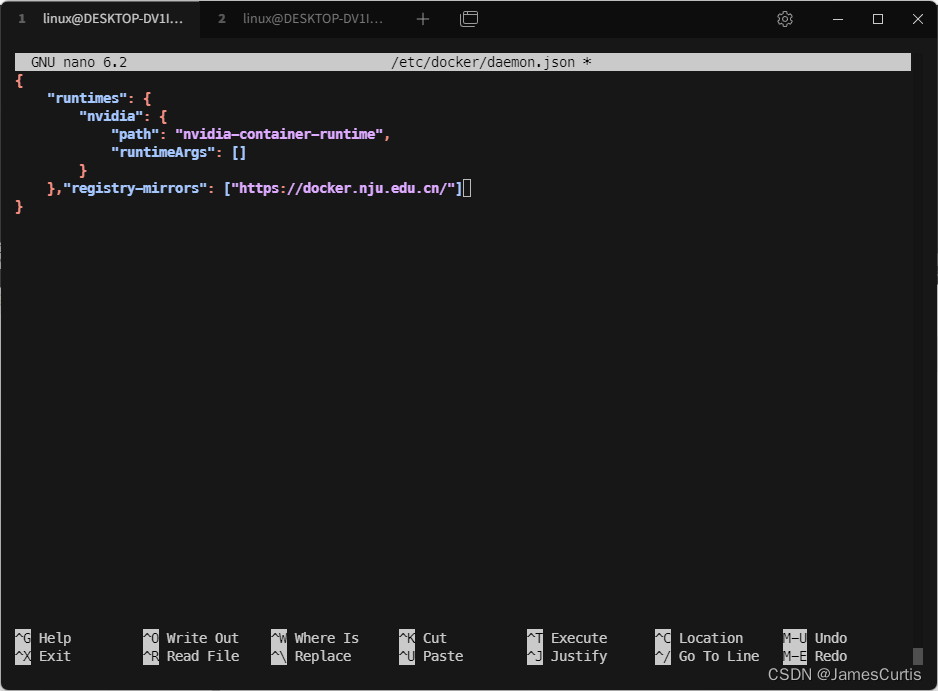Click the ^X Exit shortcut
The height and width of the screenshot is (691, 938).
click(x=43, y=656)
